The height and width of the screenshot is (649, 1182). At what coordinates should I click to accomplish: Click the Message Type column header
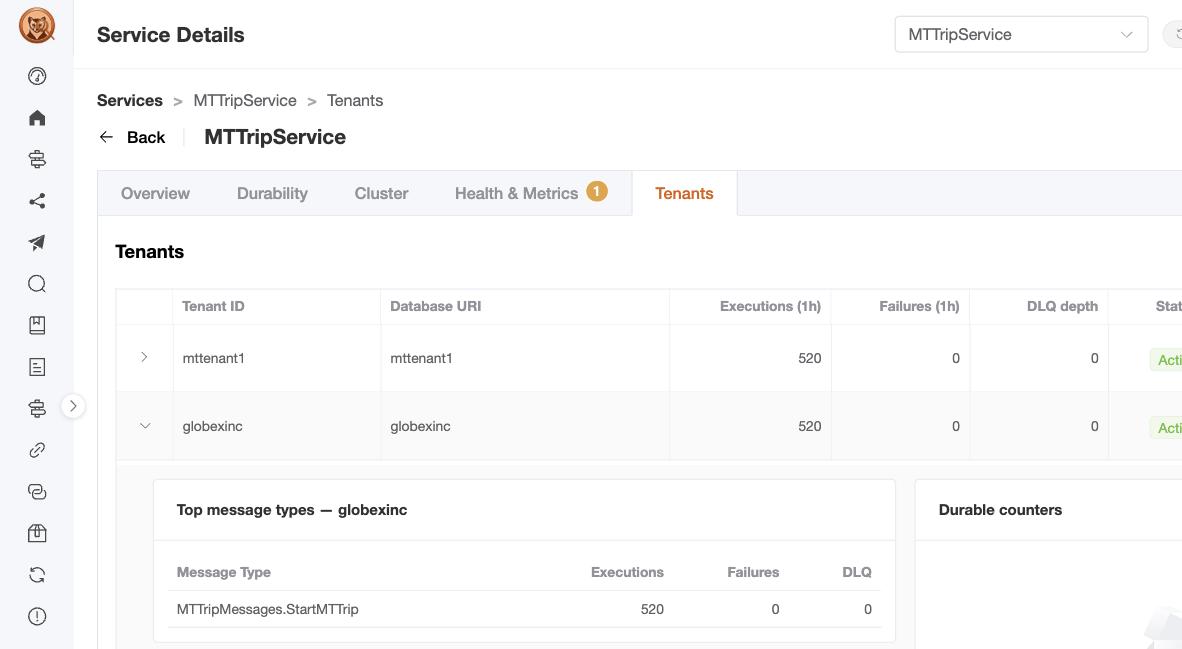pyautogui.click(x=224, y=572)
